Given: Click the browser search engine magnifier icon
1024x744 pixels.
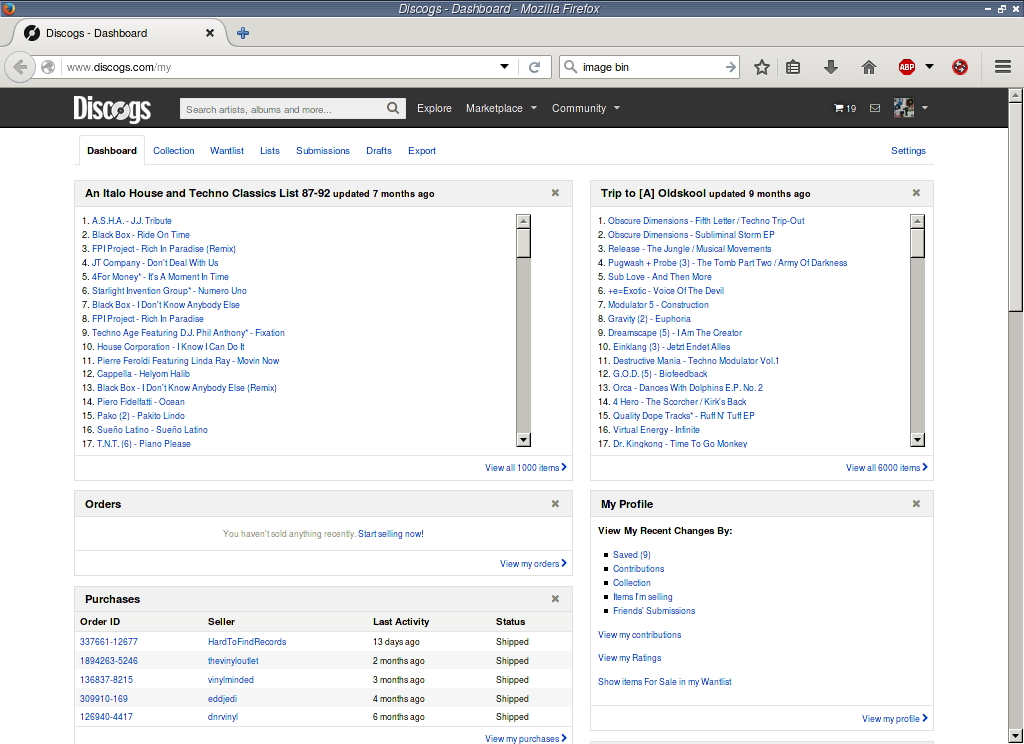Looking at the screenshot, I should [570, 67].
